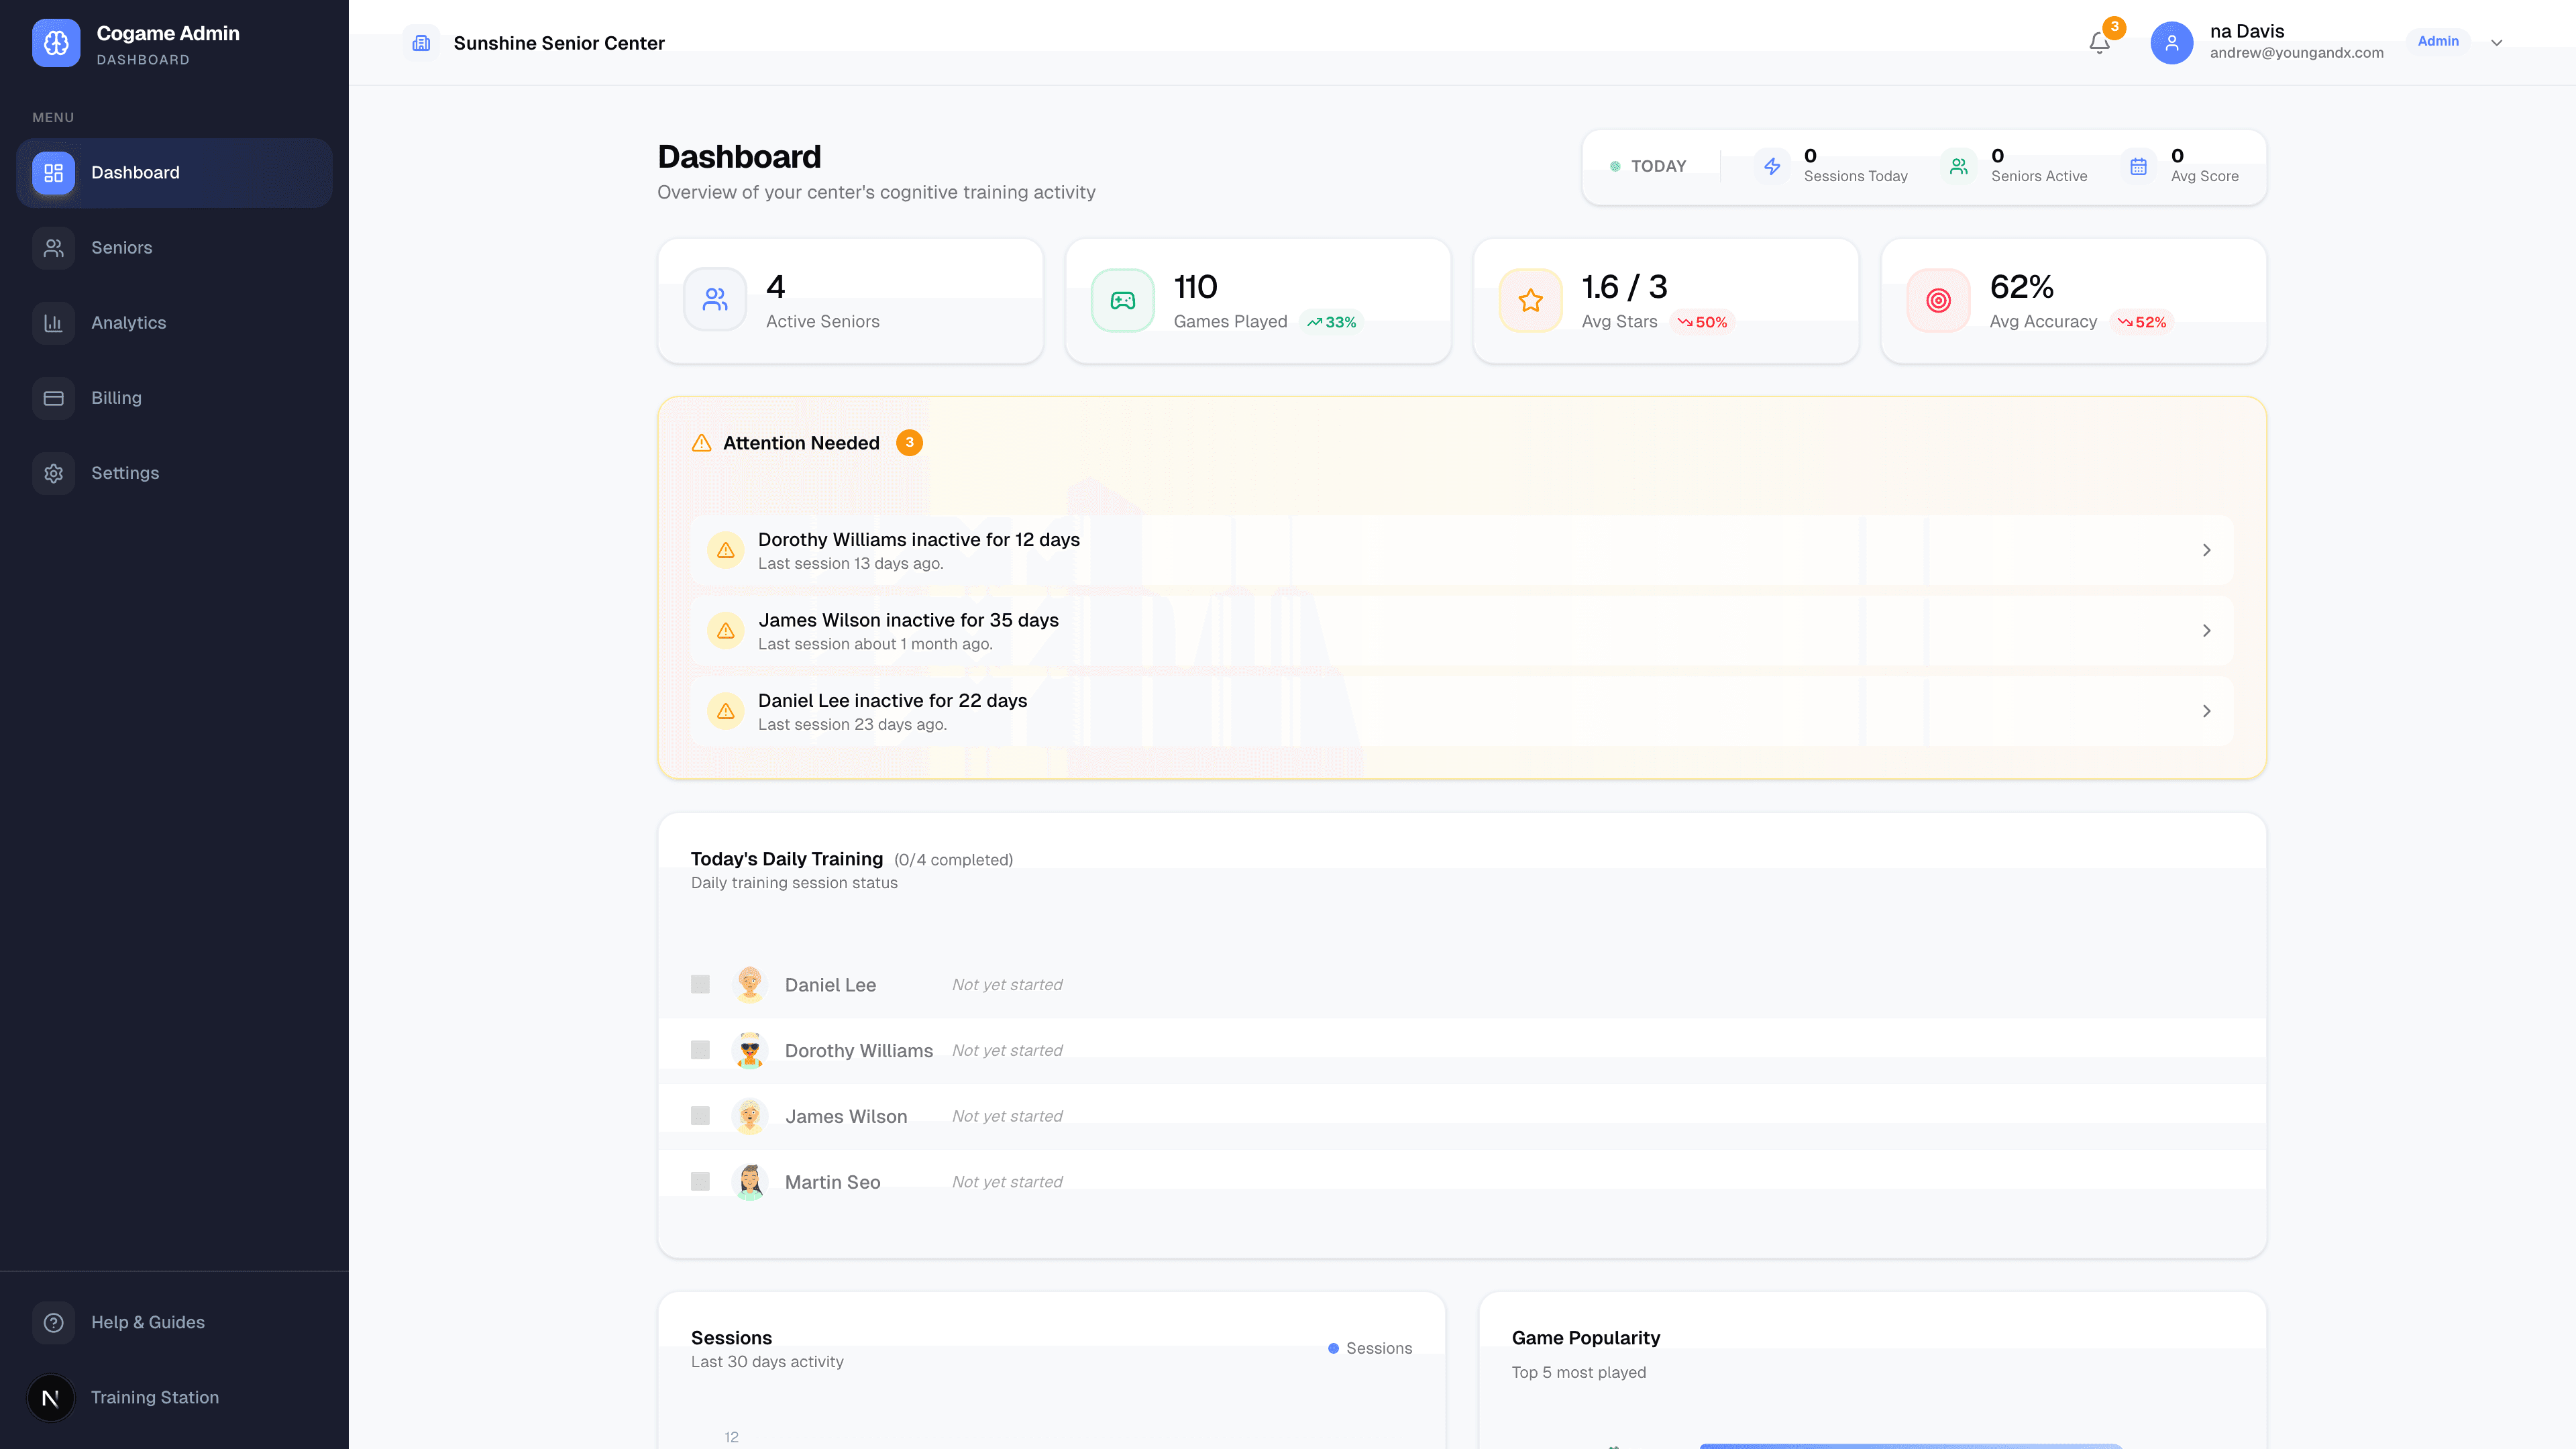The image size is (2576, 1449).
Task: Mark Dorothy Williams training as started
Action: coord(700,1050)
